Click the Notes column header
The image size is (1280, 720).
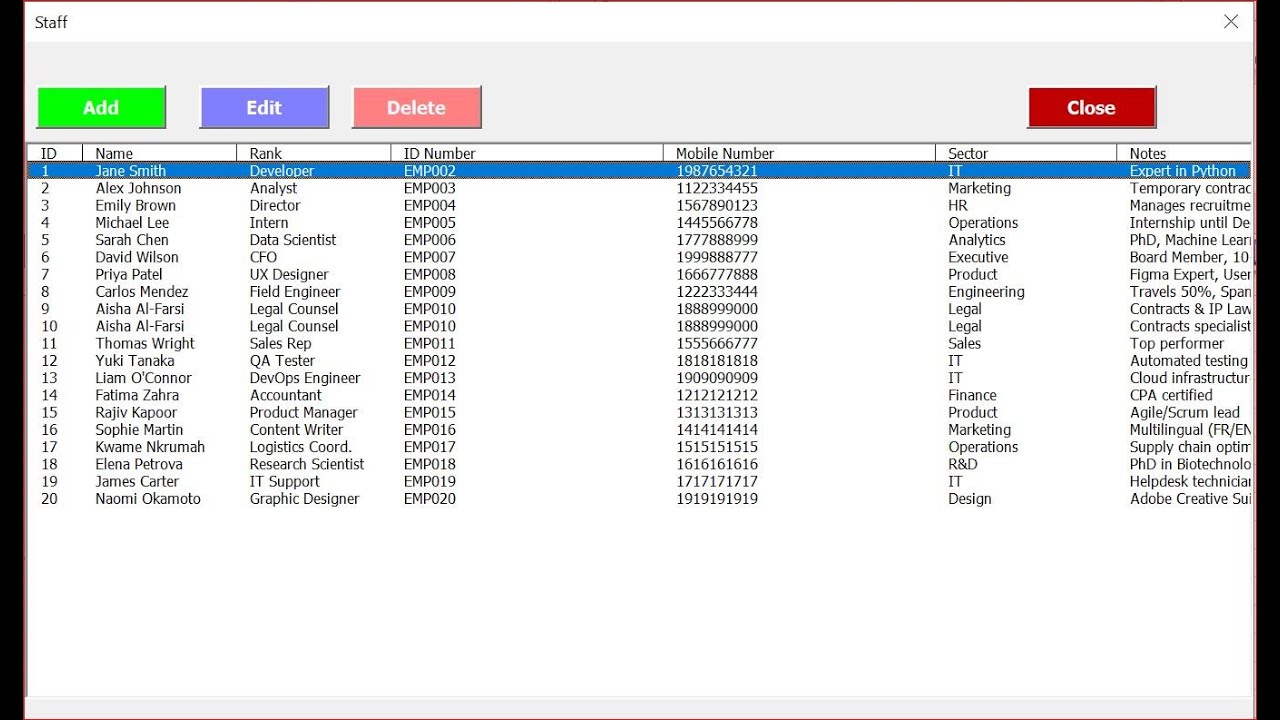(1184, 153)
